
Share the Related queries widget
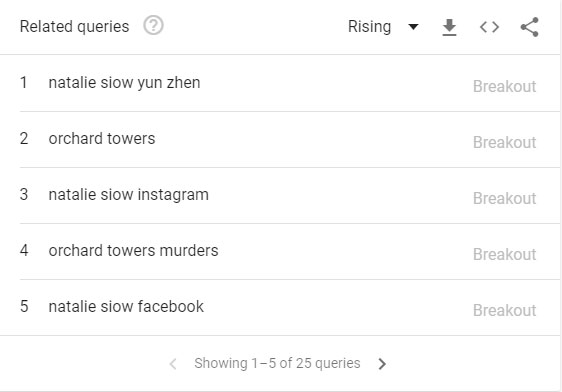tap(529, 27)
